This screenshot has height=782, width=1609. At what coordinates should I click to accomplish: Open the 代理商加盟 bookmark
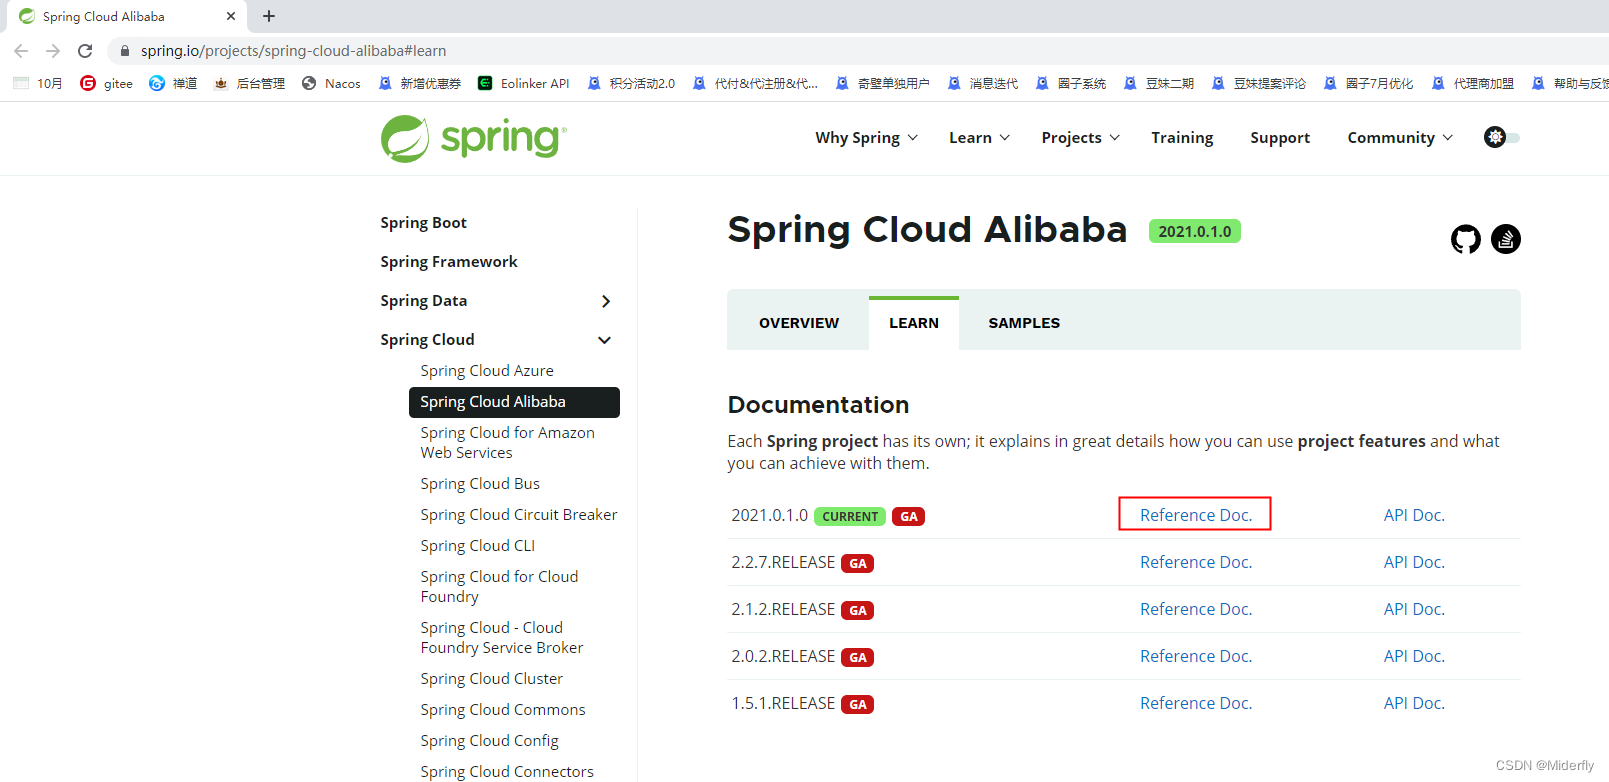(x=1472, y=84)
